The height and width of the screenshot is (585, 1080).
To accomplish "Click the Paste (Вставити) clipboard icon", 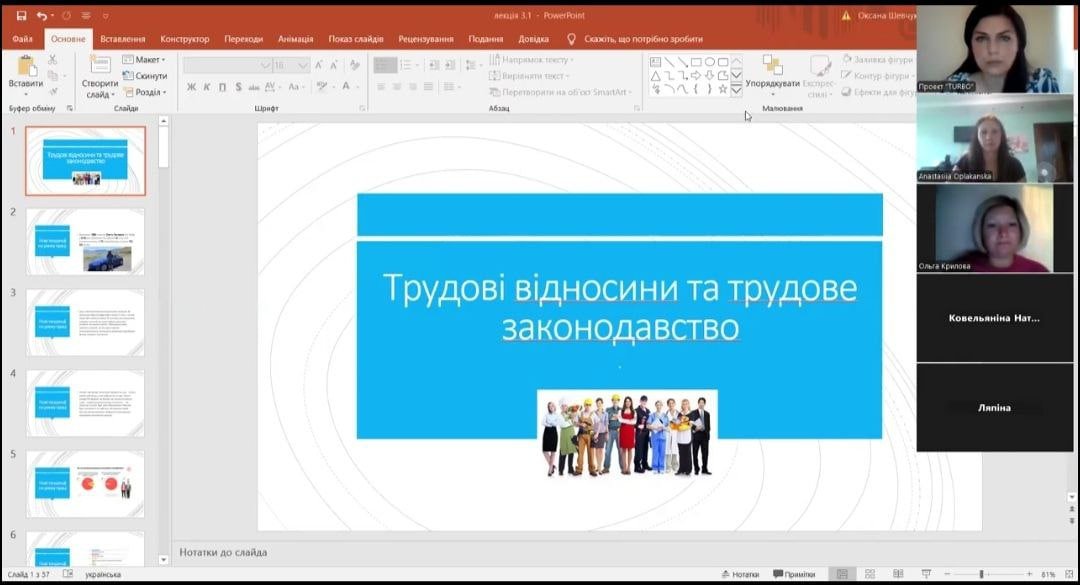I will pyautogui.click(x=26, y=66).
